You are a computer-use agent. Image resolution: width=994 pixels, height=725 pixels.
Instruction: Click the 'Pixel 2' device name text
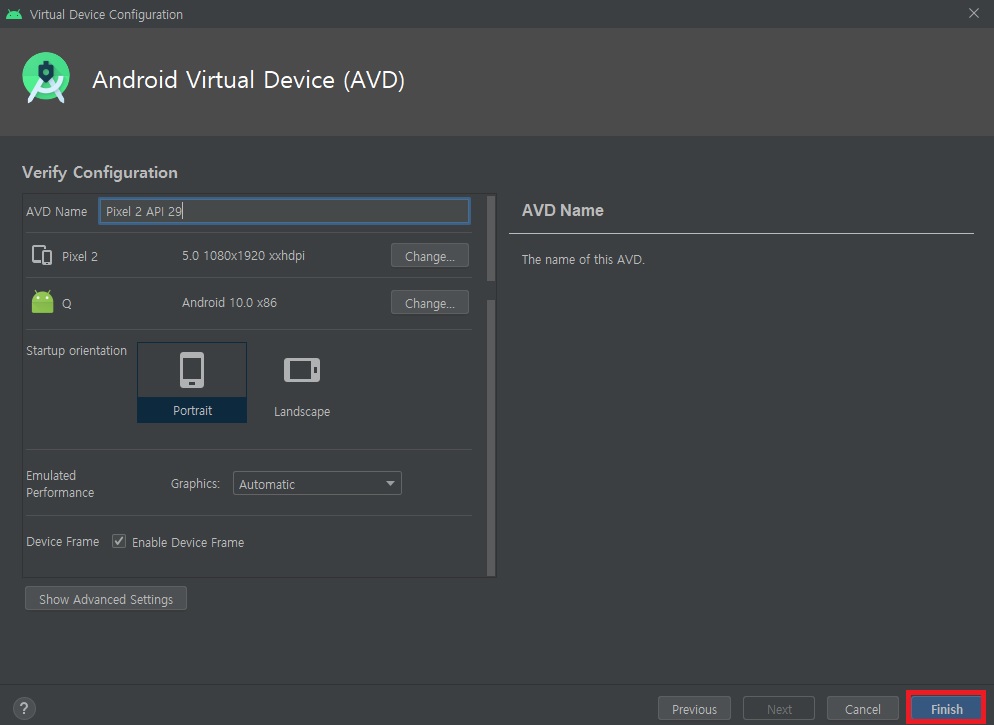80,256
